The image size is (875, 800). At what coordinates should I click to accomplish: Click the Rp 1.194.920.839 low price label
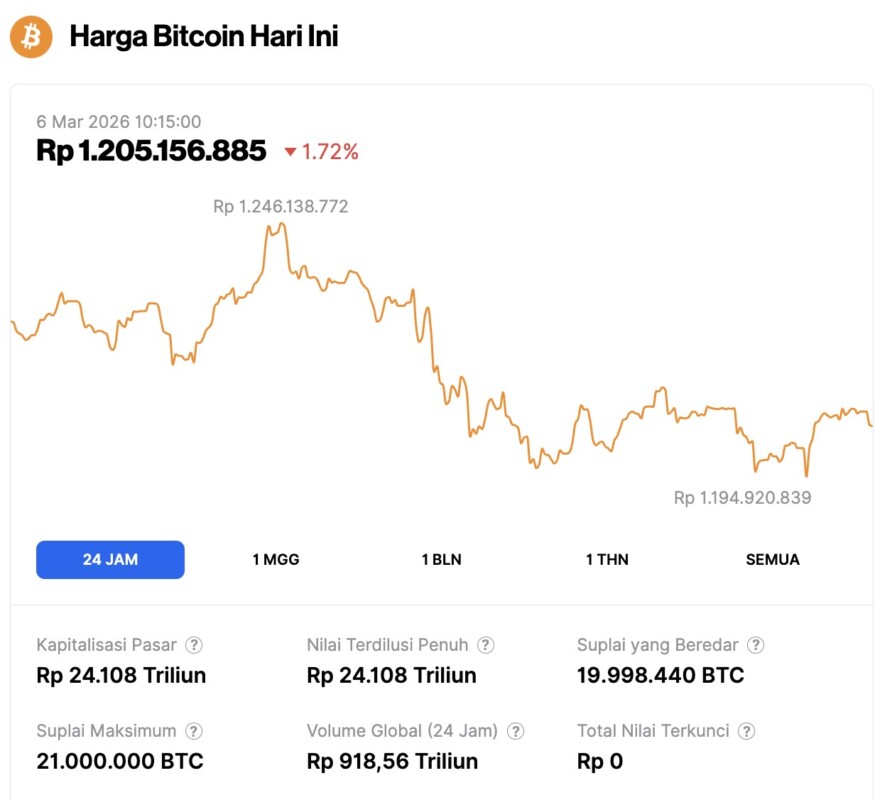[742, 497]
